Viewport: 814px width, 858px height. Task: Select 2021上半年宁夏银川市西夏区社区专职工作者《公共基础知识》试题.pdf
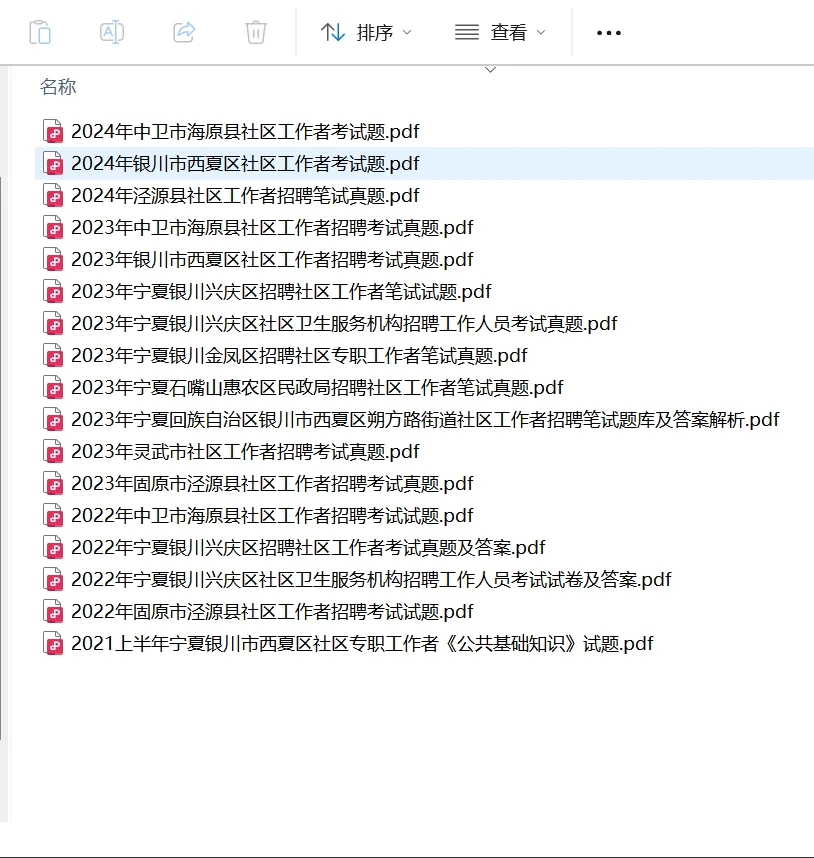click(x=362, y=644)
